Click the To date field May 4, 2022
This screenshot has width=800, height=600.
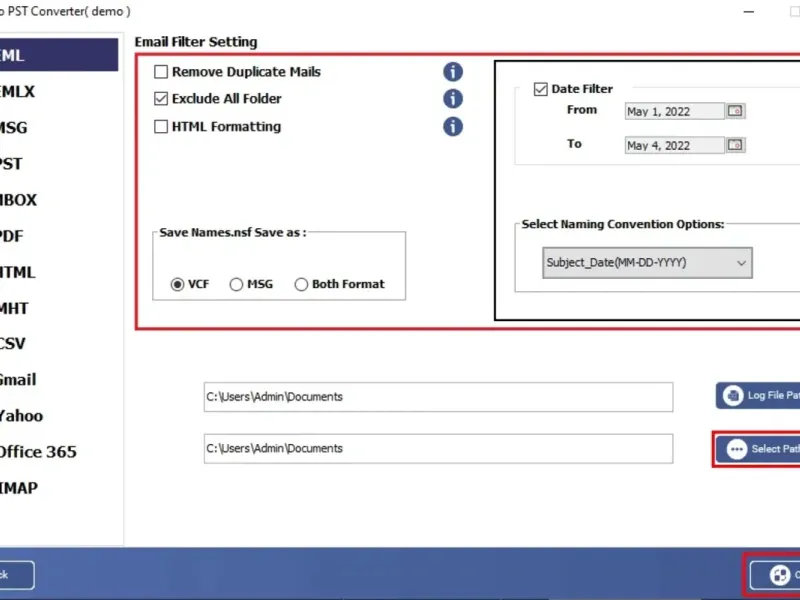coord(674,145)
